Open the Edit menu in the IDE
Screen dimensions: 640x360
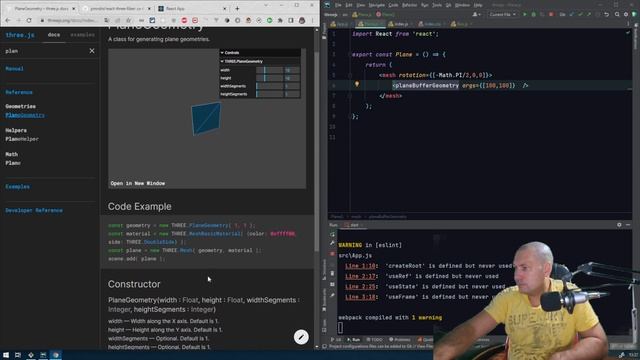(x=349, y=5)
